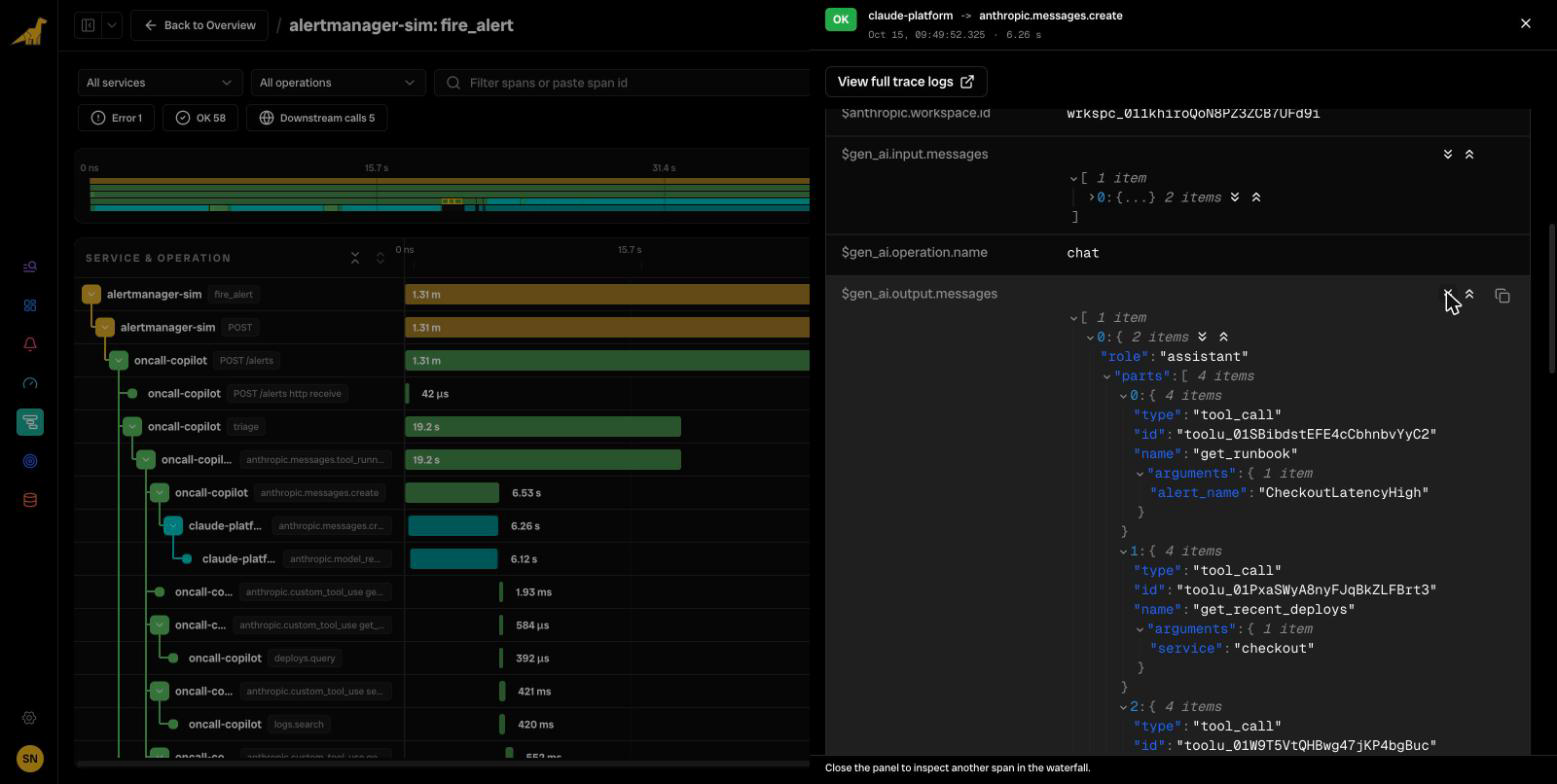This screenshot has height=784, width=1557.
Task: Open the alerts bell icon in sidebar
Action: tap(30, 345)
